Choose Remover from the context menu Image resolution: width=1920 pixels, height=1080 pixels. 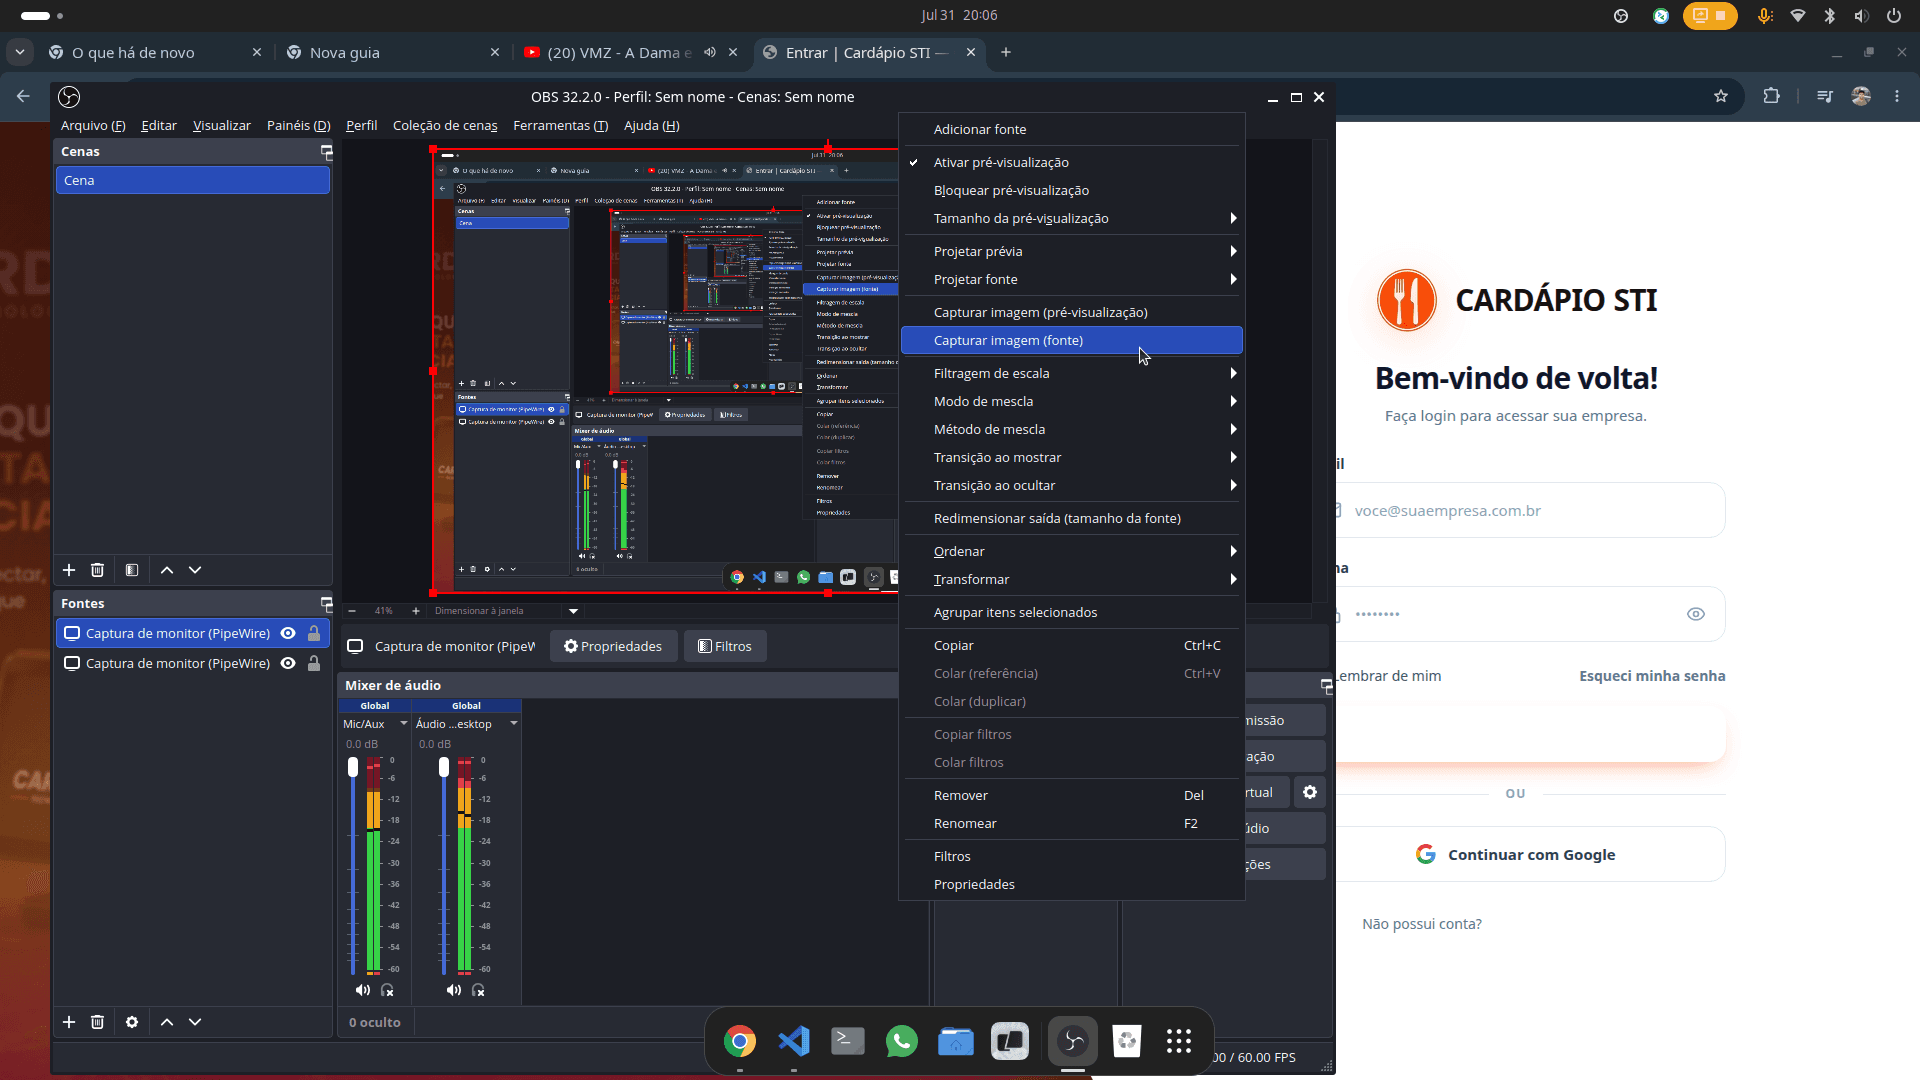1072,795
